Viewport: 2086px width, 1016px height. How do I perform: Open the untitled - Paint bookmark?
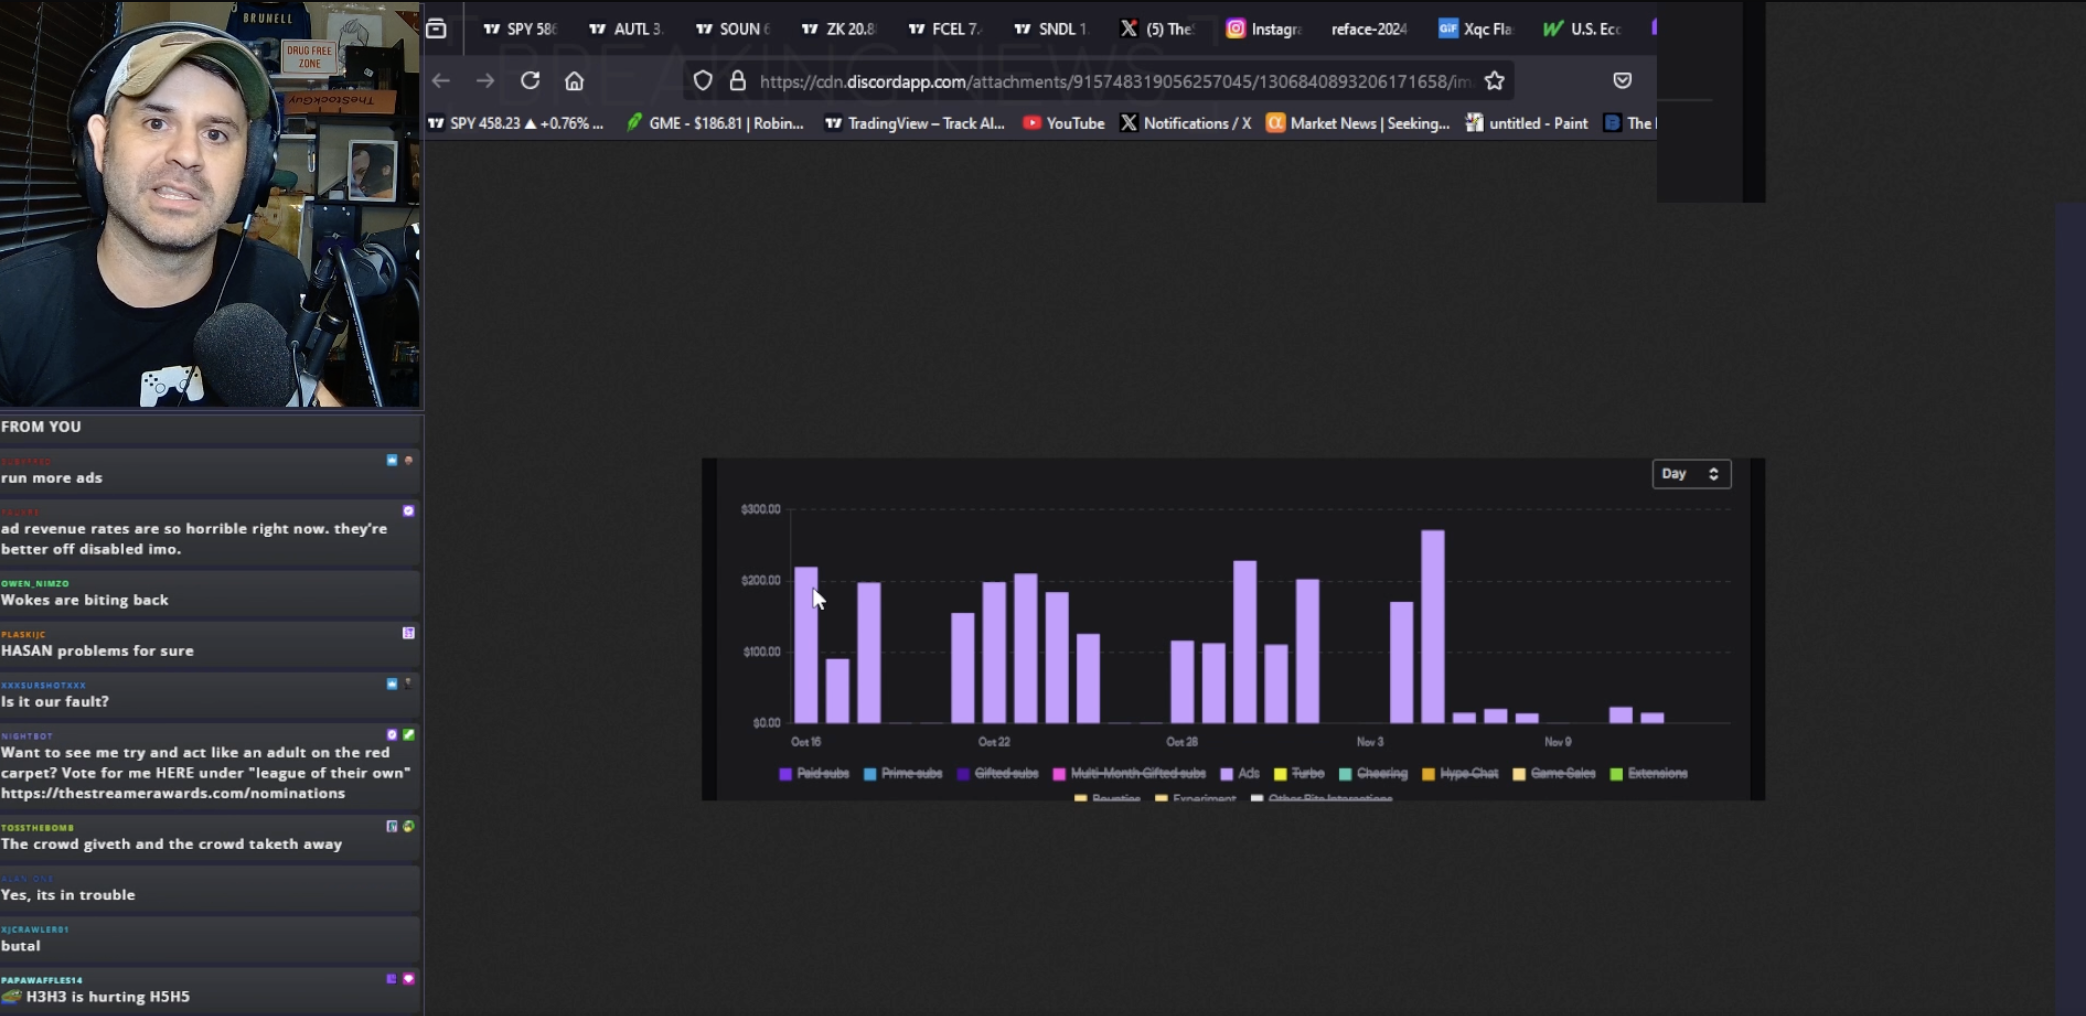pos(1526,123)
